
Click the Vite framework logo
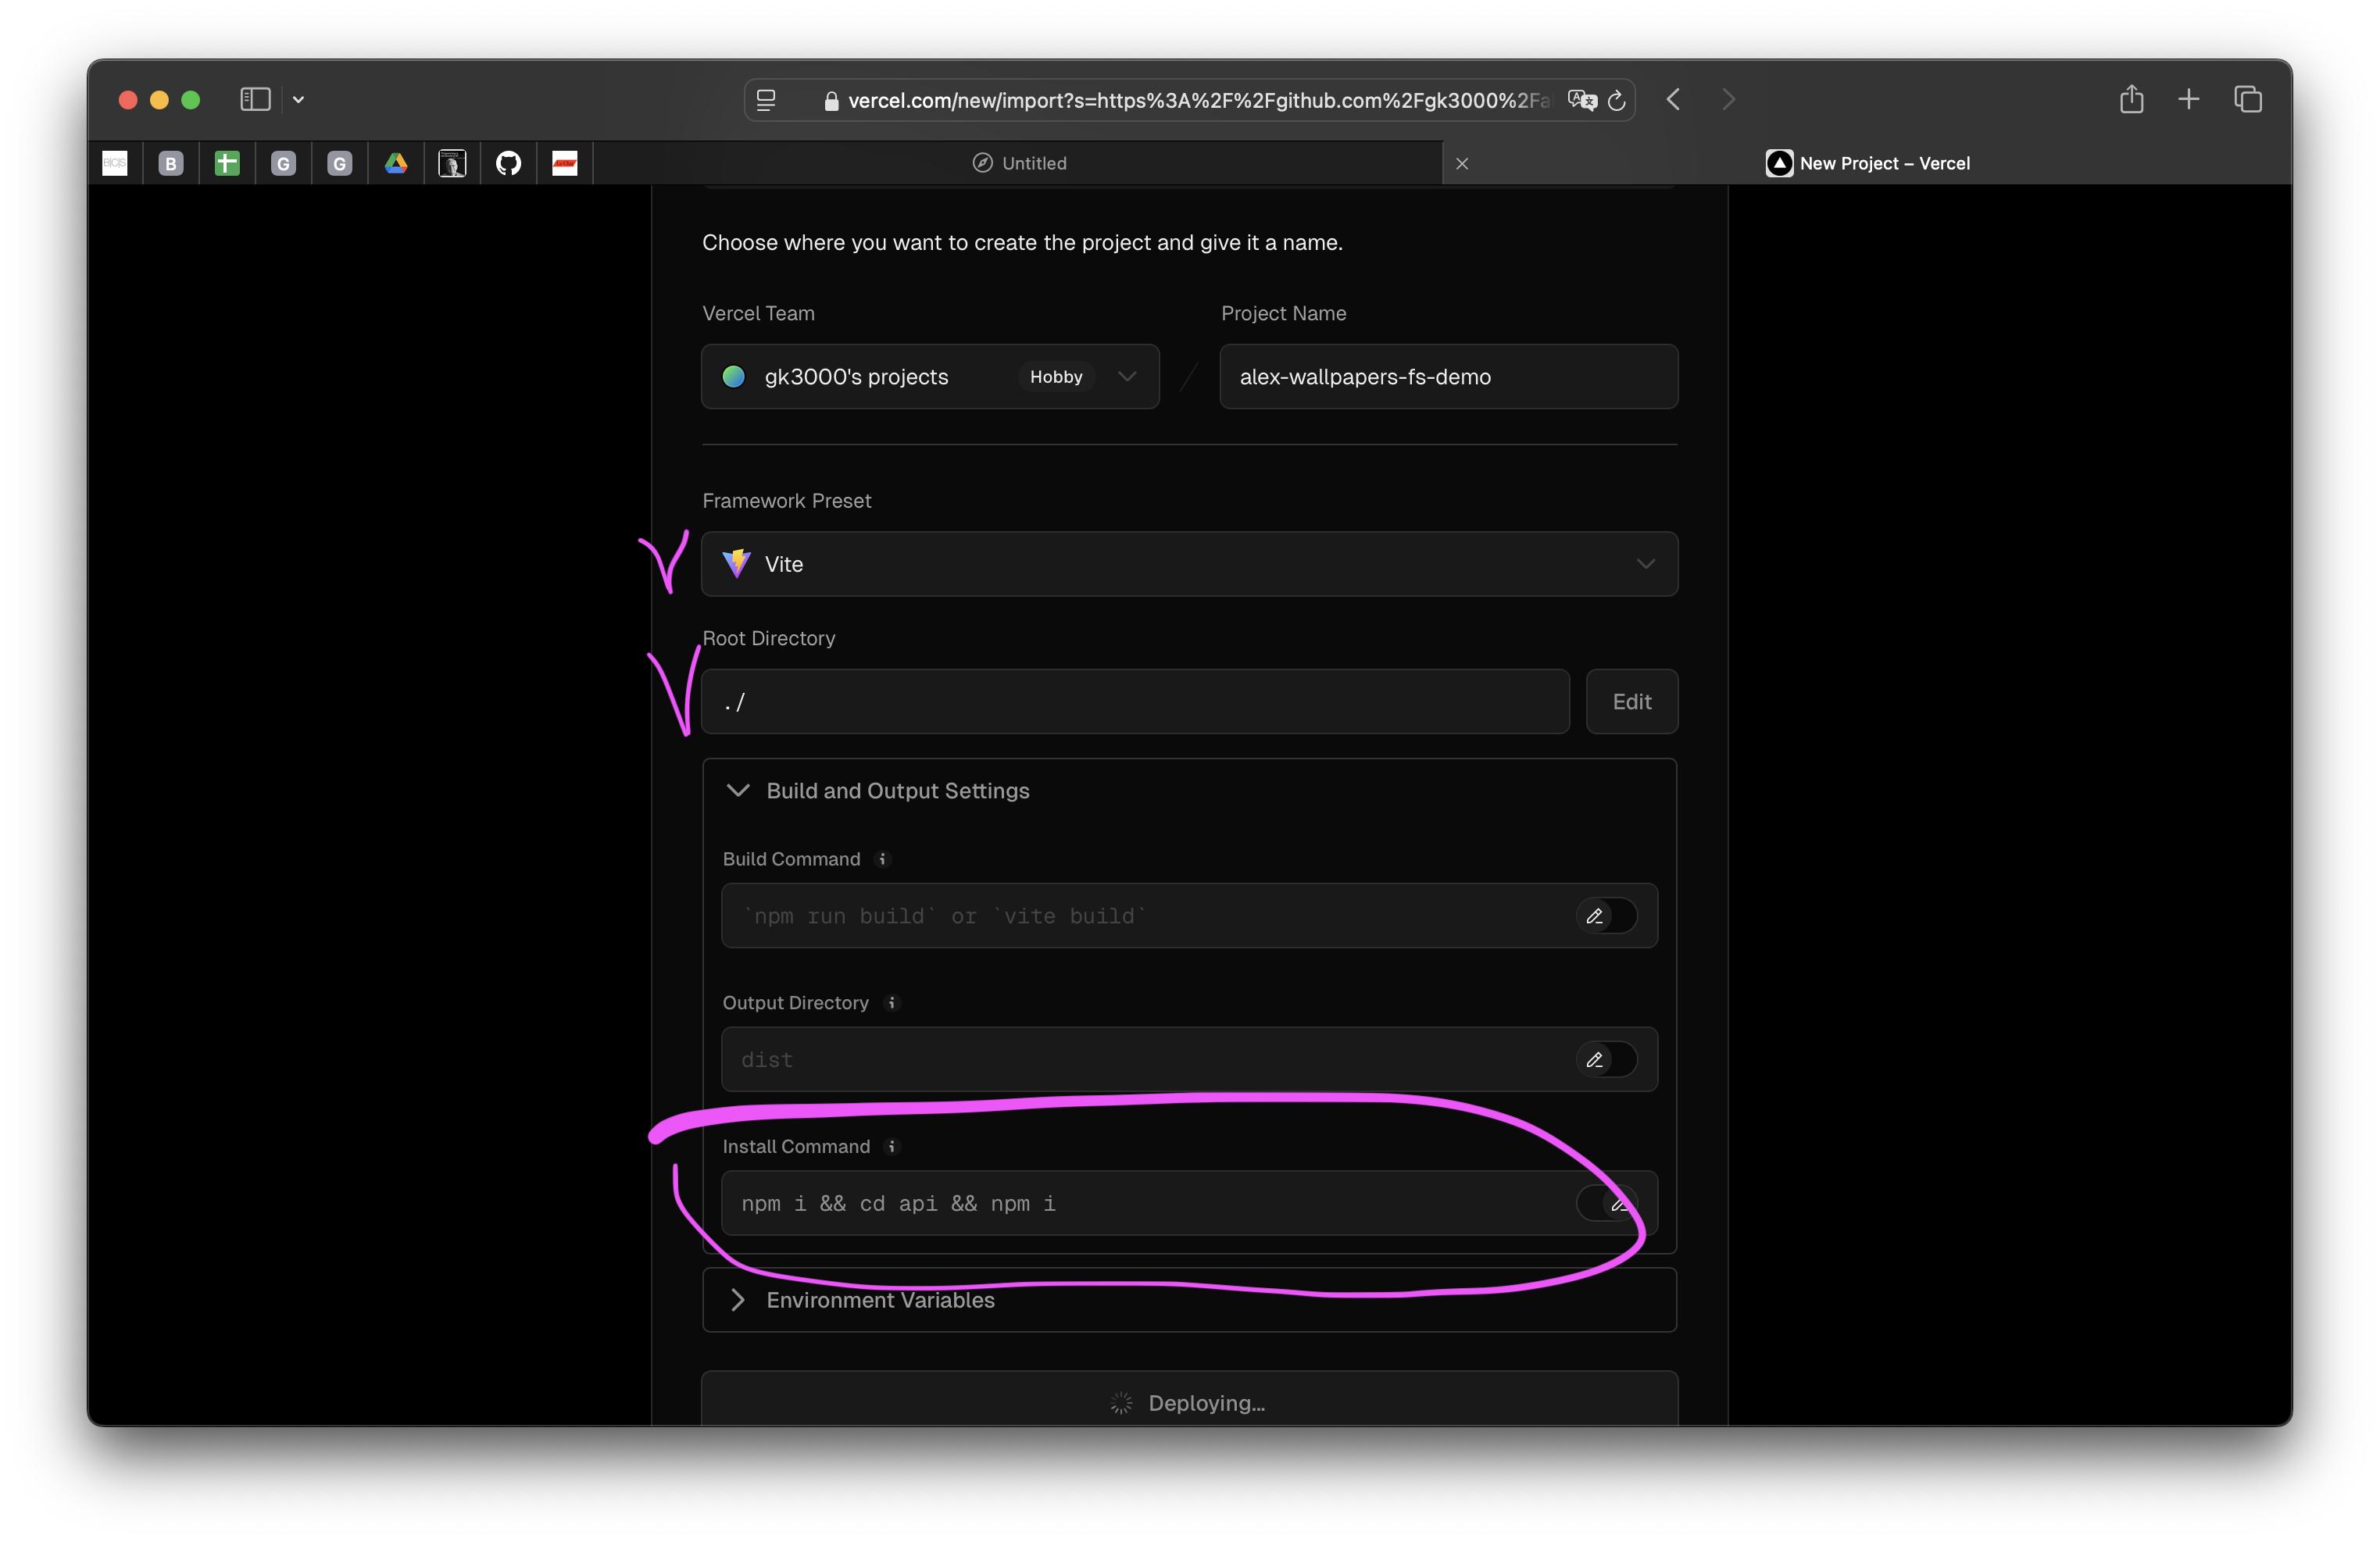tap(736, 563)
